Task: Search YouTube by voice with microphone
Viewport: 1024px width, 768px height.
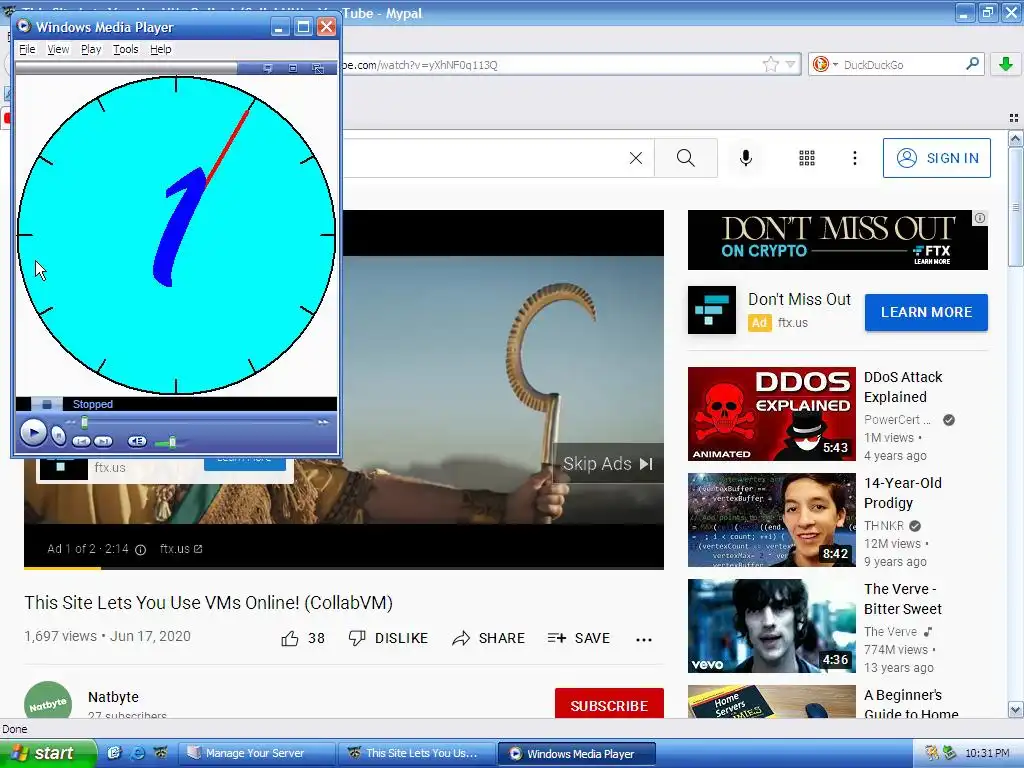Action: (746, 158)
